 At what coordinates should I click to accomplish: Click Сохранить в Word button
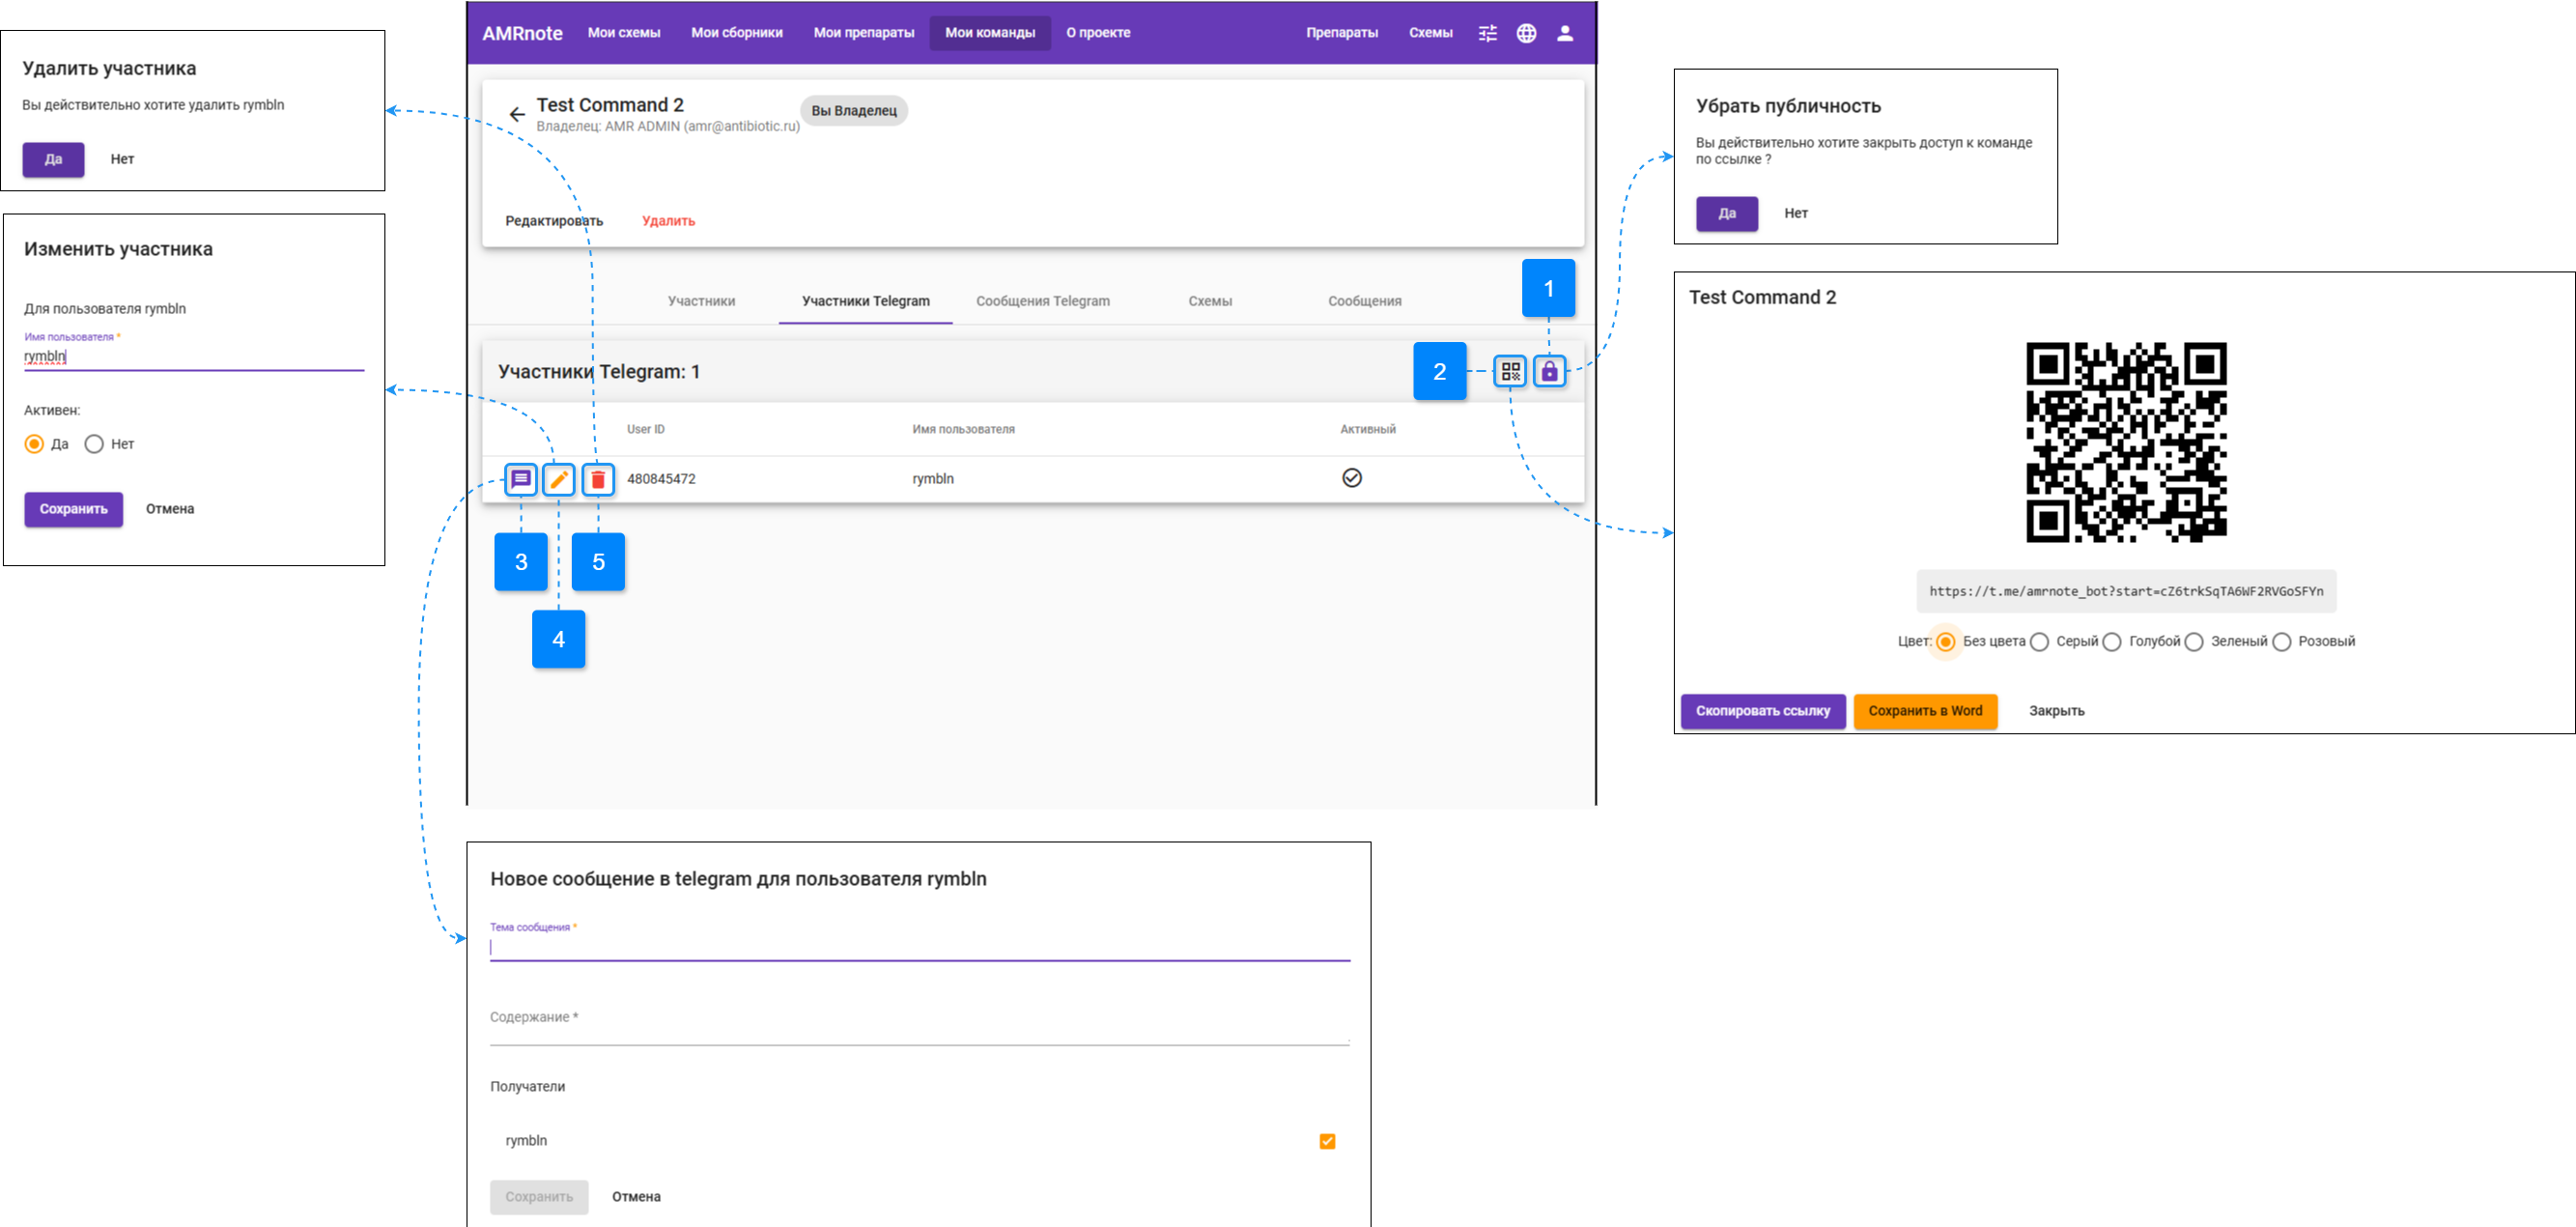pyautogui.click(x=1924, y=711)
